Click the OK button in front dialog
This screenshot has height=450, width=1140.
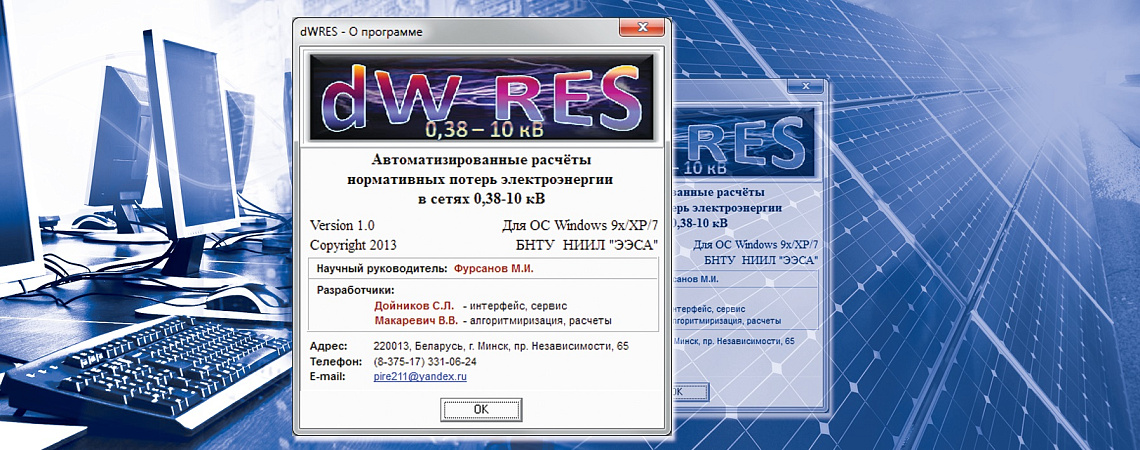481,409
